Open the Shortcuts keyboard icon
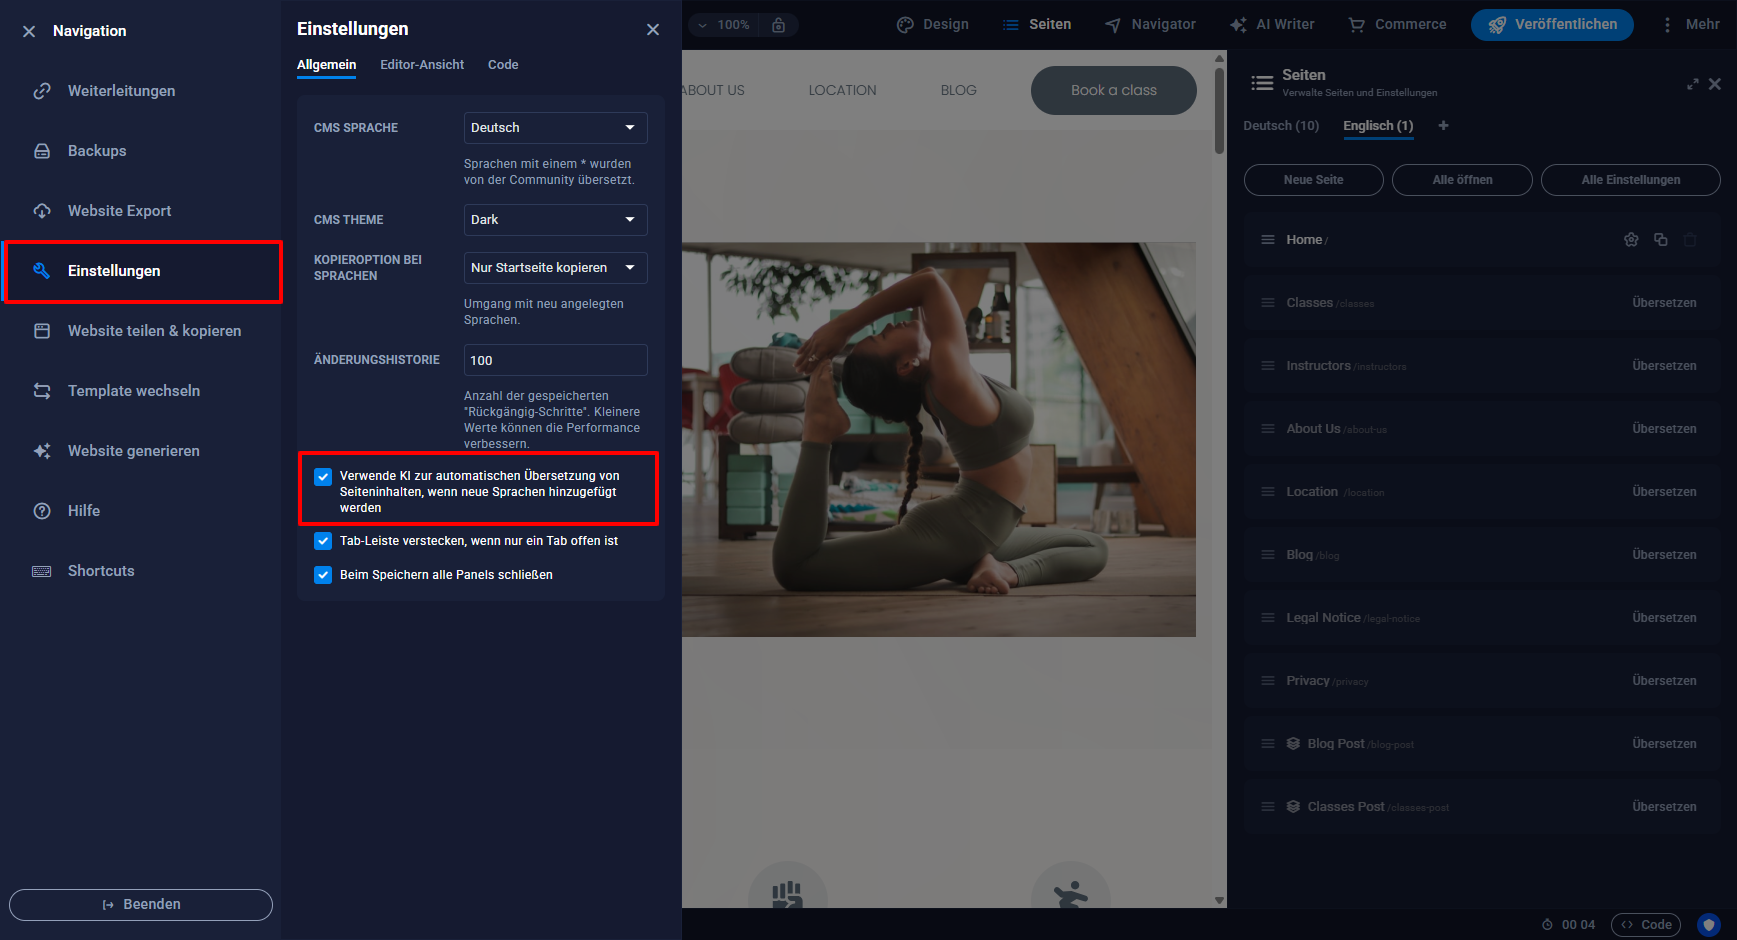The image size is (1737, 940). tap(42, 571)
